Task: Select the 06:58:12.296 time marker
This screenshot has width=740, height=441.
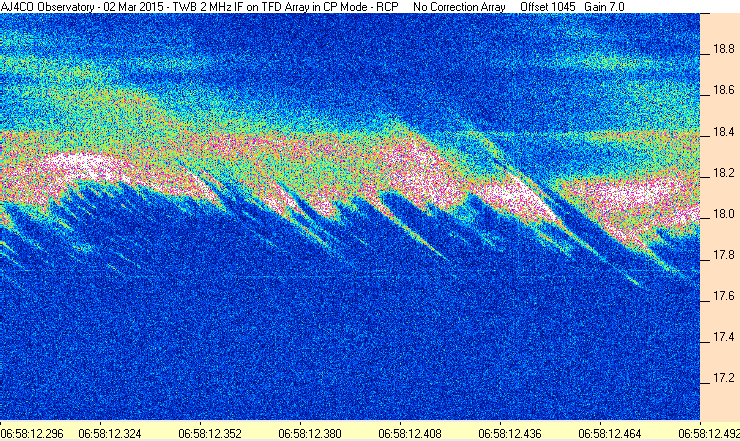Action: [32, 433]
